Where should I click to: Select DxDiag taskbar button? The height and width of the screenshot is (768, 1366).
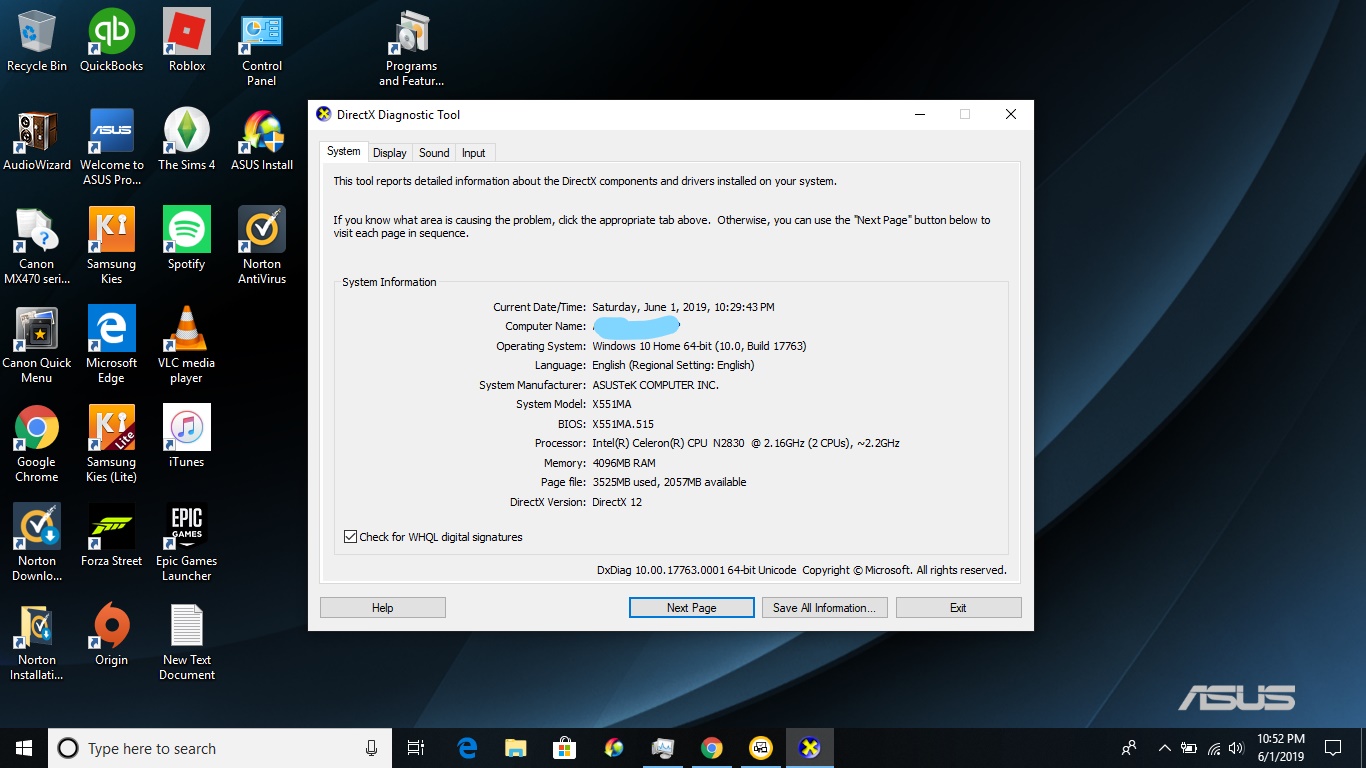(810, 748)
